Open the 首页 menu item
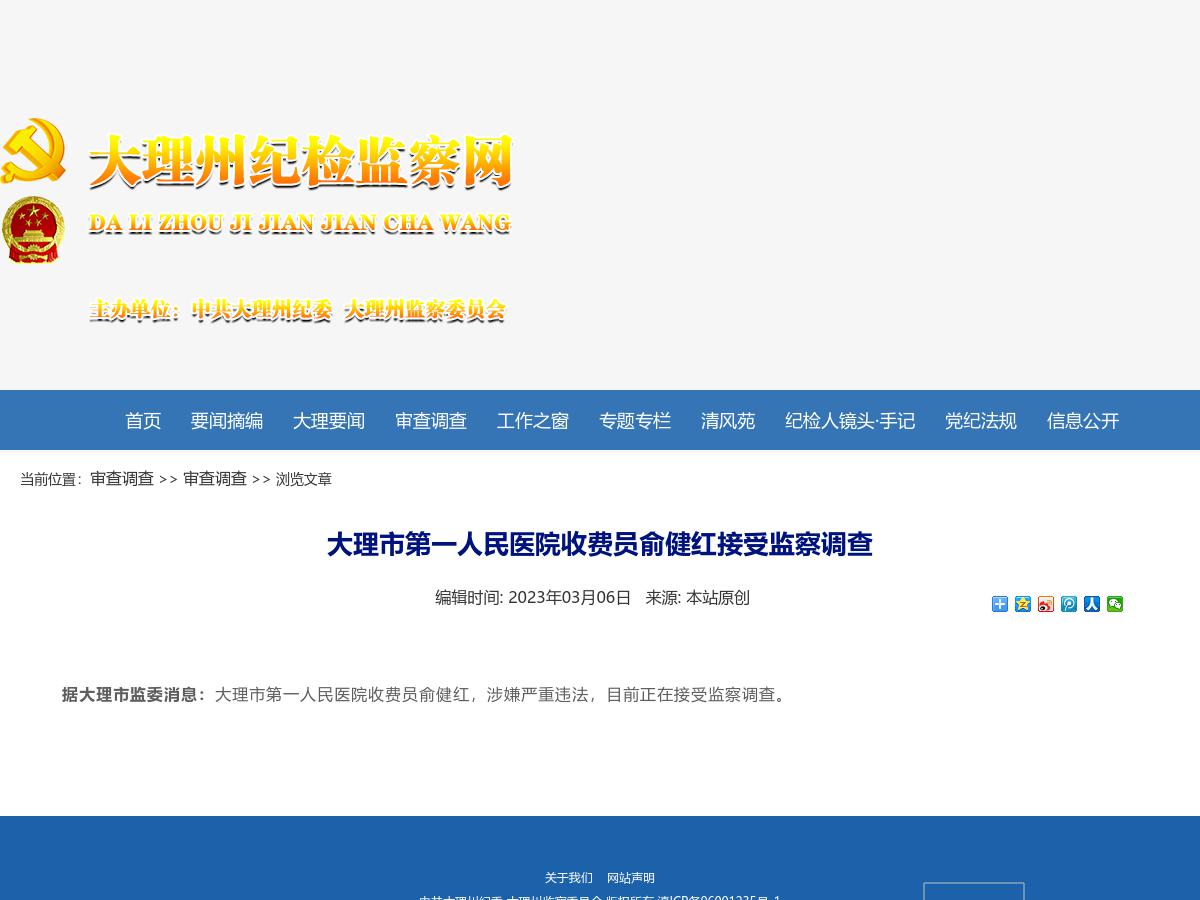Image resolution: width=1200 pixels, height=900 pixels. click(x=142, y=420)
